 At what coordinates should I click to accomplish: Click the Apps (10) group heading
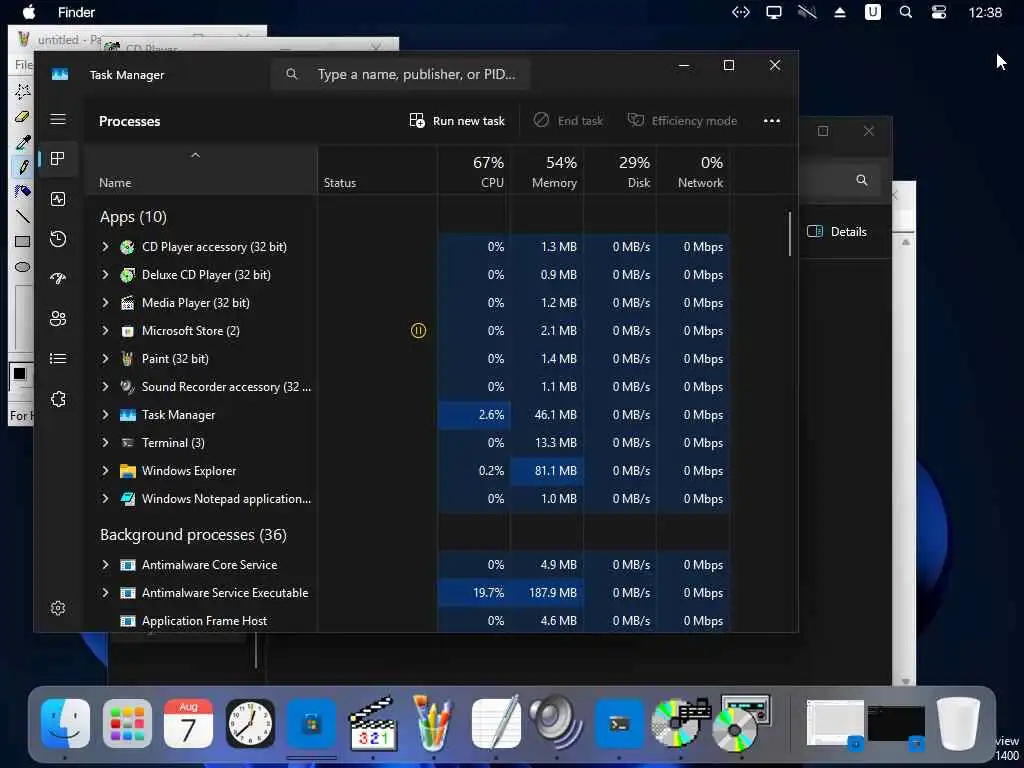tap(133, 217)
